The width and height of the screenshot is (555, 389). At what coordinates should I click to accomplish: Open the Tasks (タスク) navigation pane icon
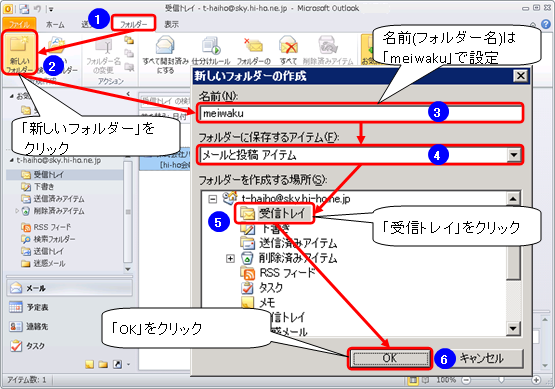pos(16,345)
